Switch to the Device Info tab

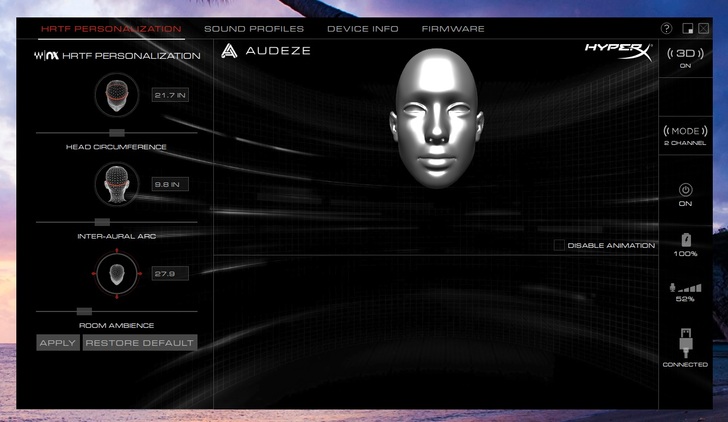pyautogui.click(x=362, y=29)
